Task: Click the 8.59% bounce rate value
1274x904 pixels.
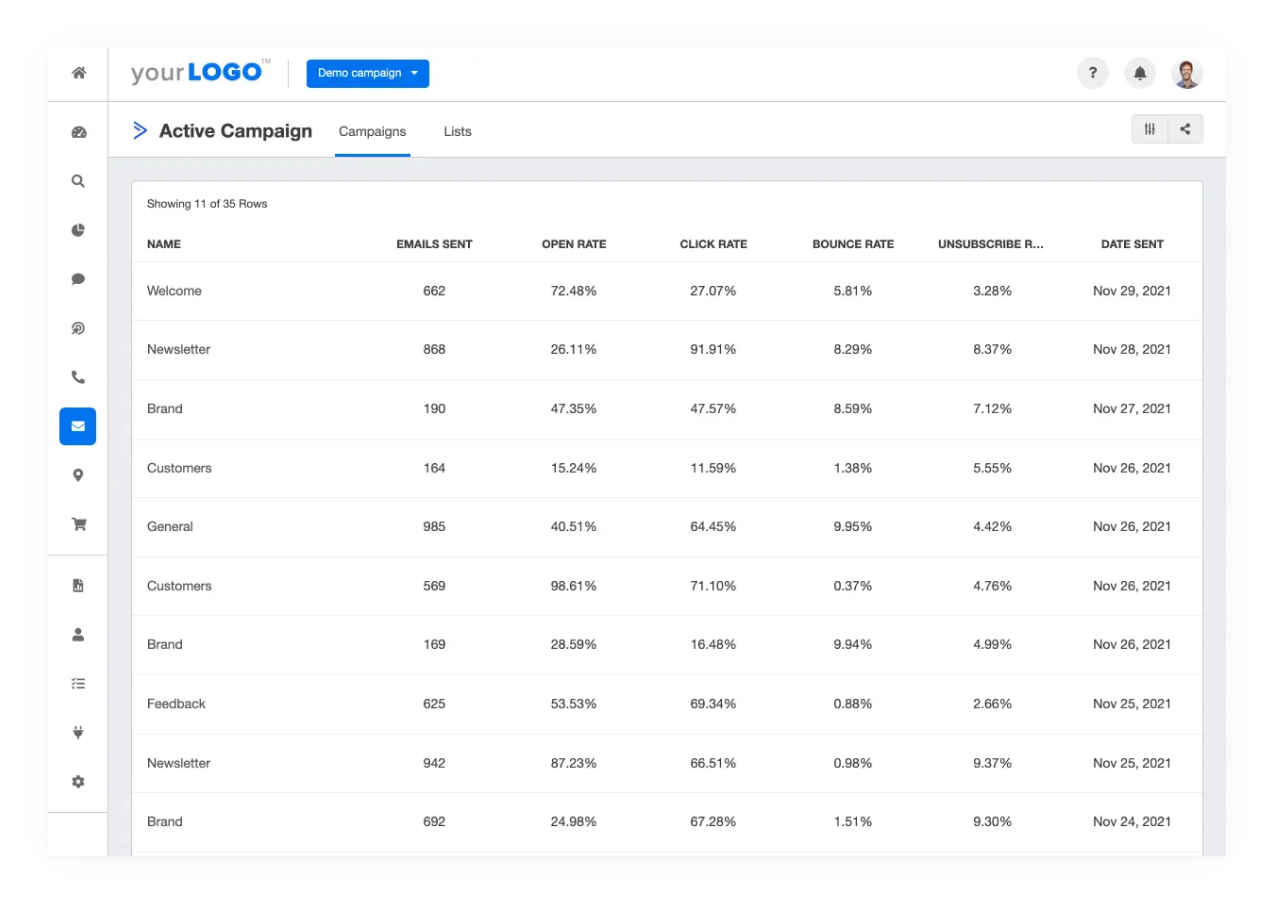Action: pos(853,409)
